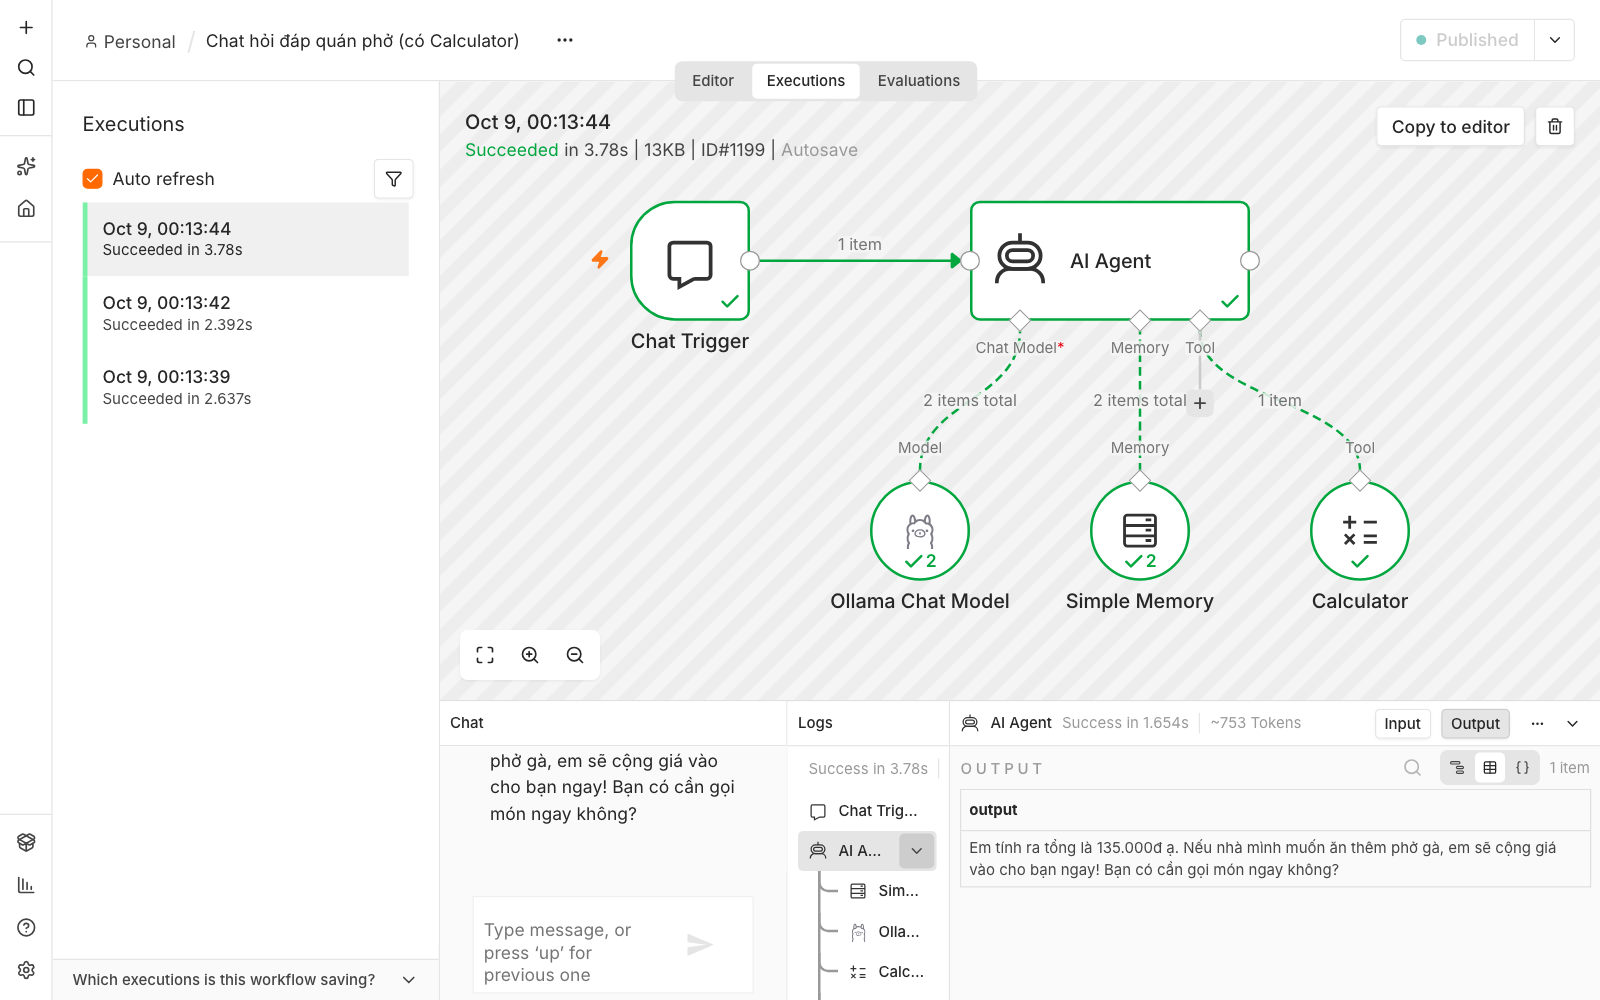This screenshot has width=1600, height=1000.
Task: Search the output data
Action: [1412, 768]
